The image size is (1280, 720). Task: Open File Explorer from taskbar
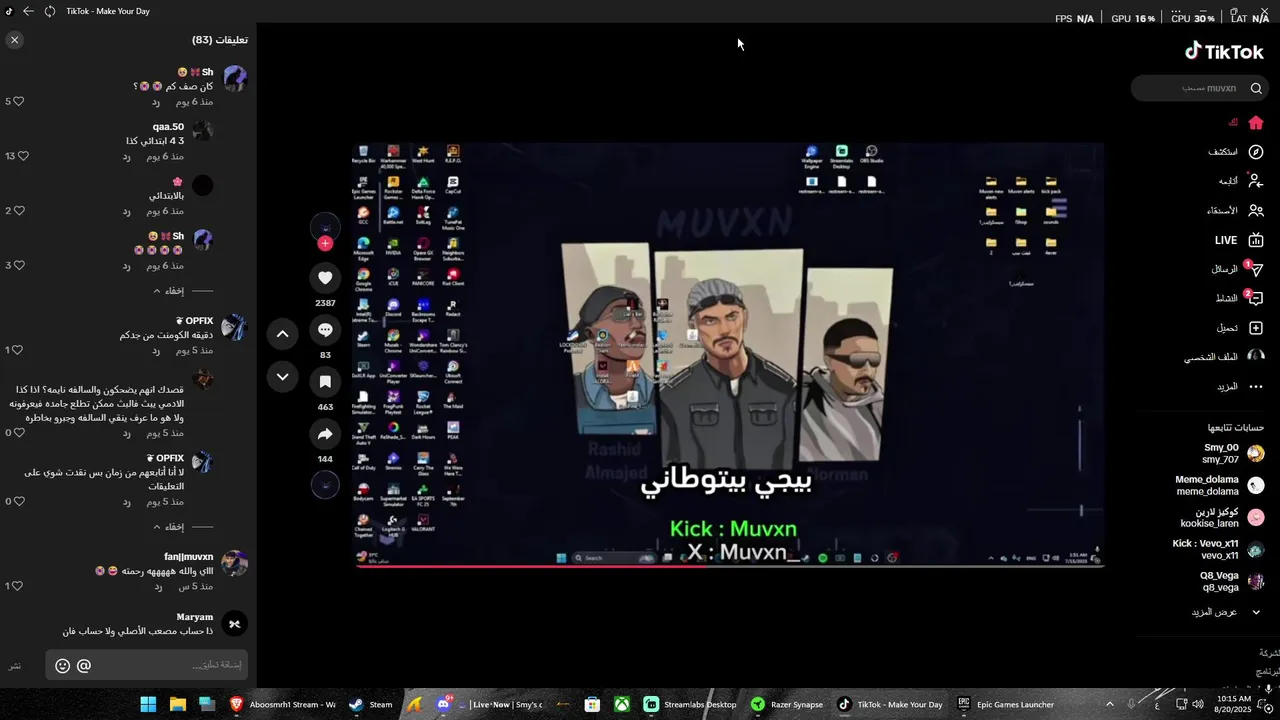click(x=178, y=704)
